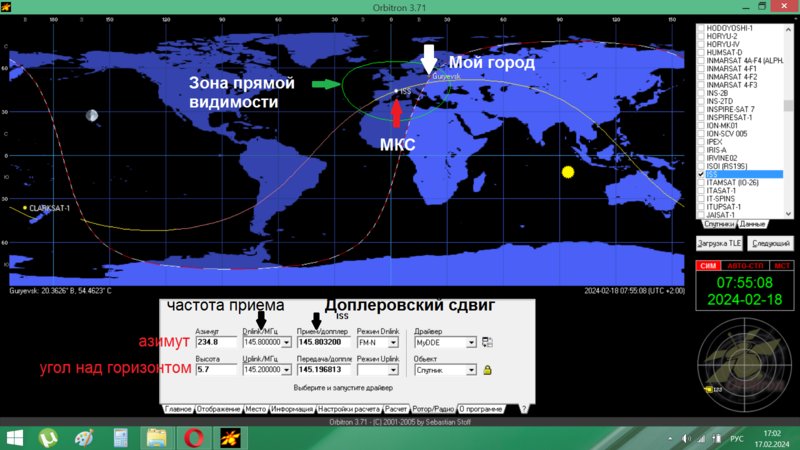Click the driver run icon beside MyDDE
The width and height of the screenshot is (800, 450).
487,342
